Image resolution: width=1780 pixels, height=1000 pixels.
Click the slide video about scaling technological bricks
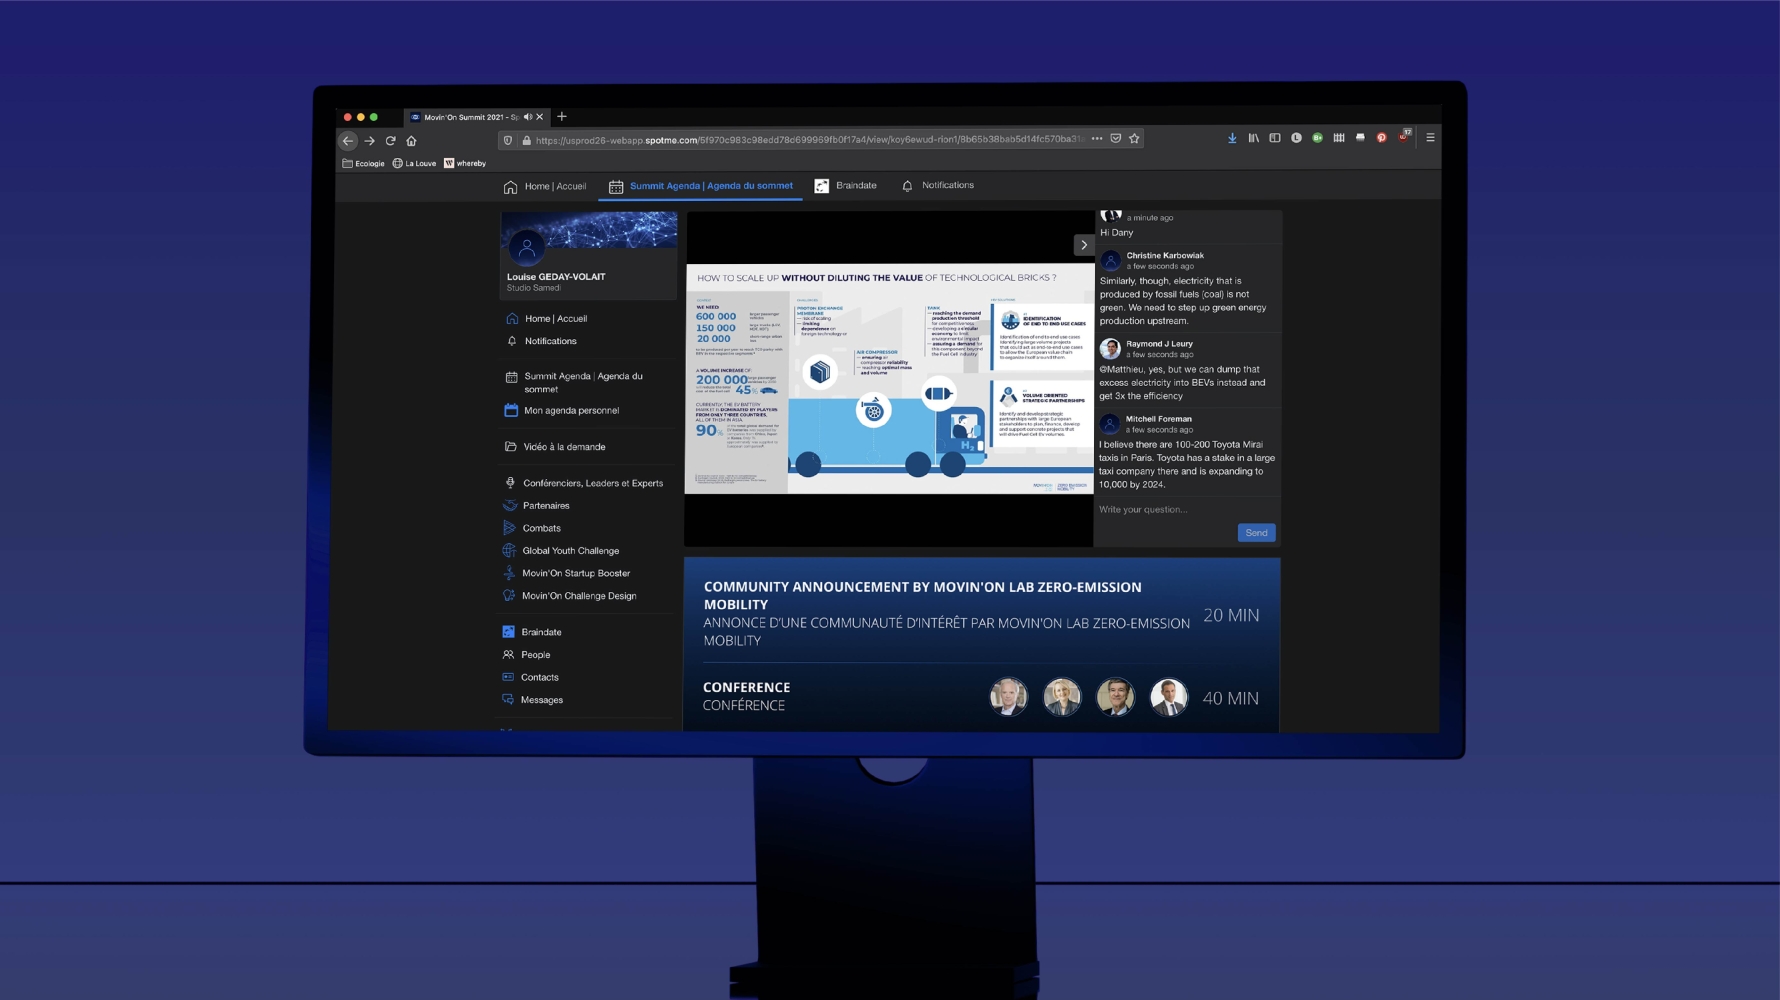point(889,378)
